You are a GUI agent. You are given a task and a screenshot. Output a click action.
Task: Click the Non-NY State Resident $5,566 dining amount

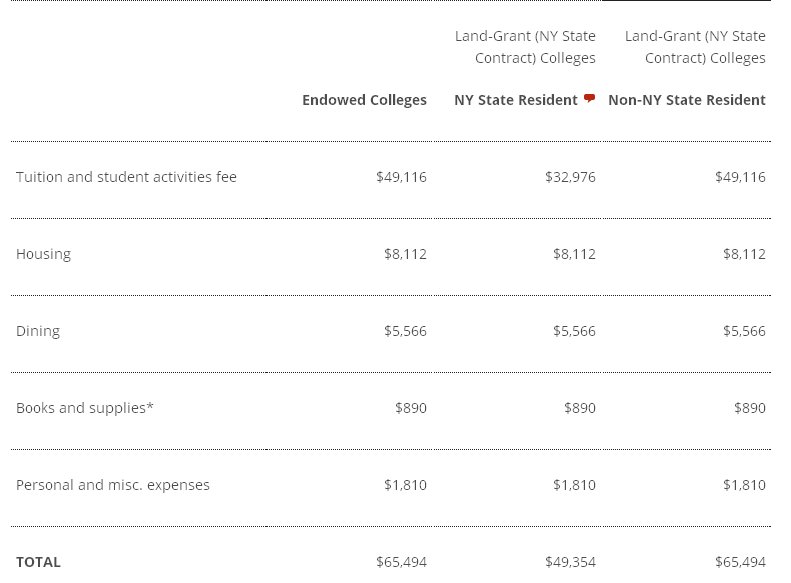point(744,331)
